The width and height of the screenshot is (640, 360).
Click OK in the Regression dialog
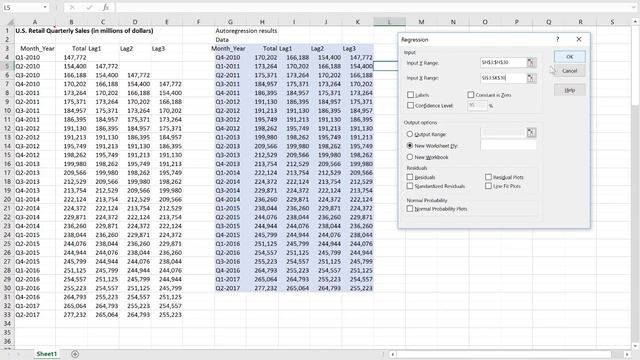[x=569, y=56]
